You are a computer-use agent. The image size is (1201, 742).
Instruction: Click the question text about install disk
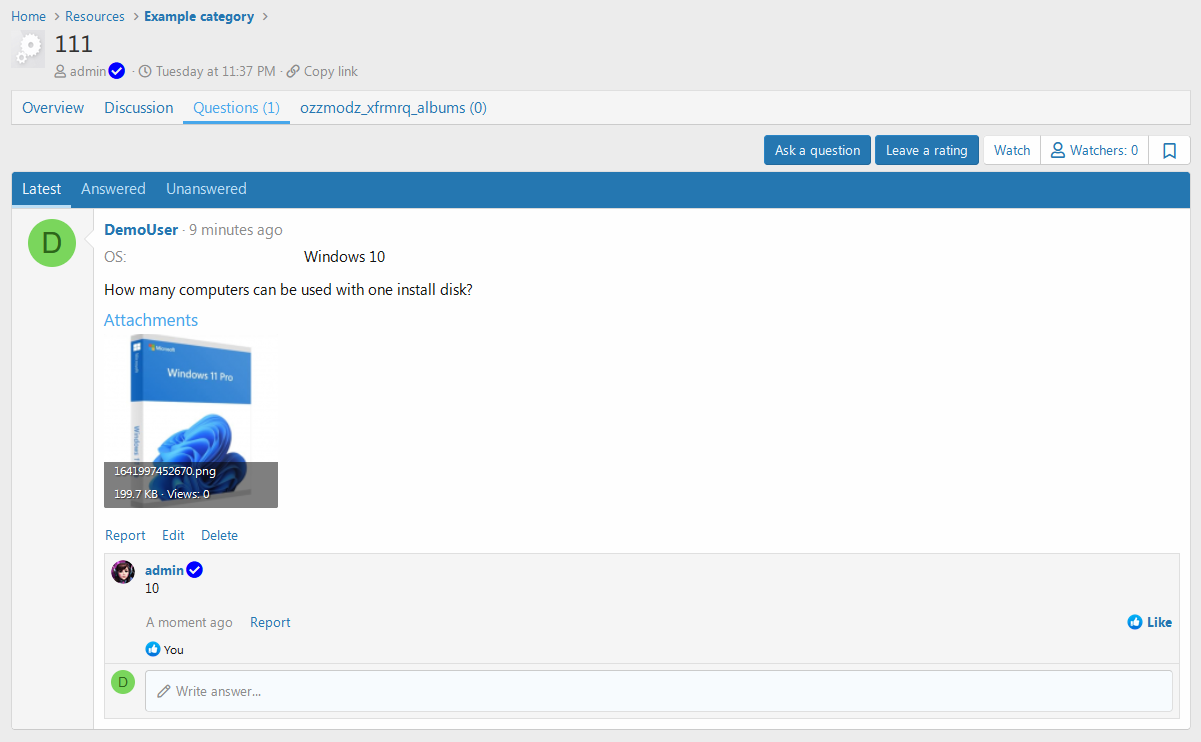[x=288, y=290]
